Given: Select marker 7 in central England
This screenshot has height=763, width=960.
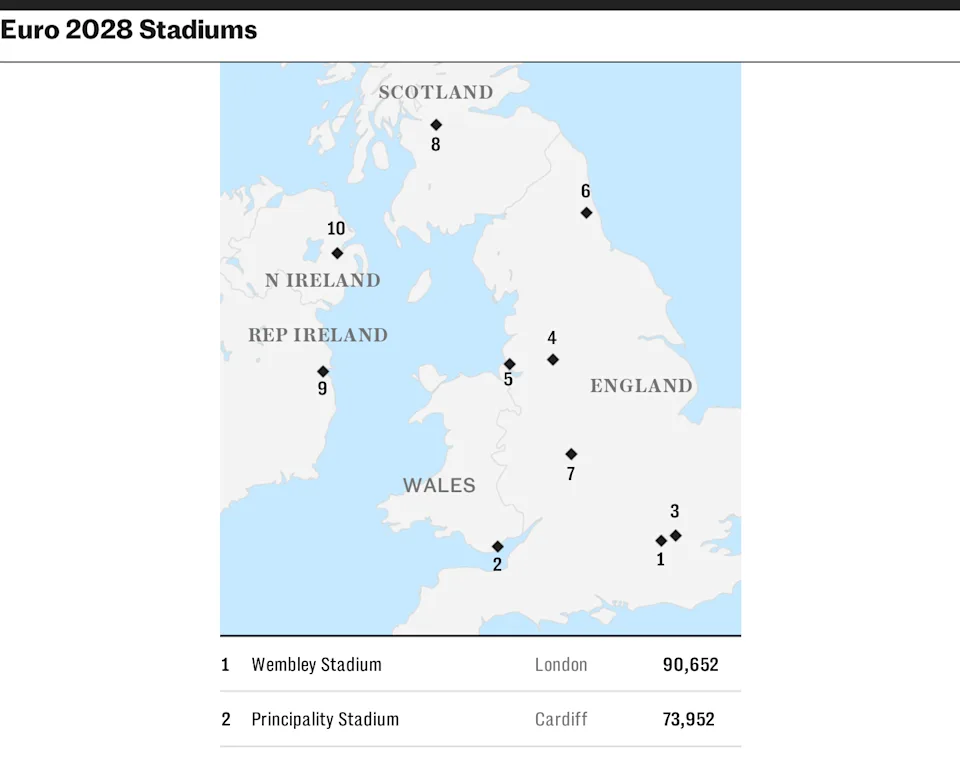Looking at the screenshot, I should (x=571, y=454).
